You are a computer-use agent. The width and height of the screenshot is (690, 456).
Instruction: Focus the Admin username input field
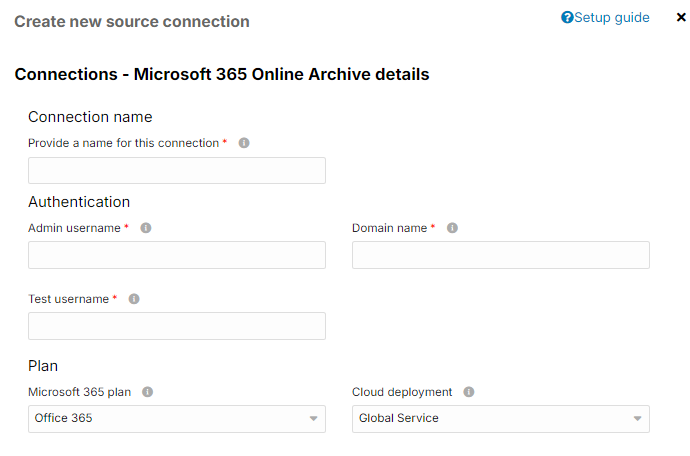click(x=177, y=255)
